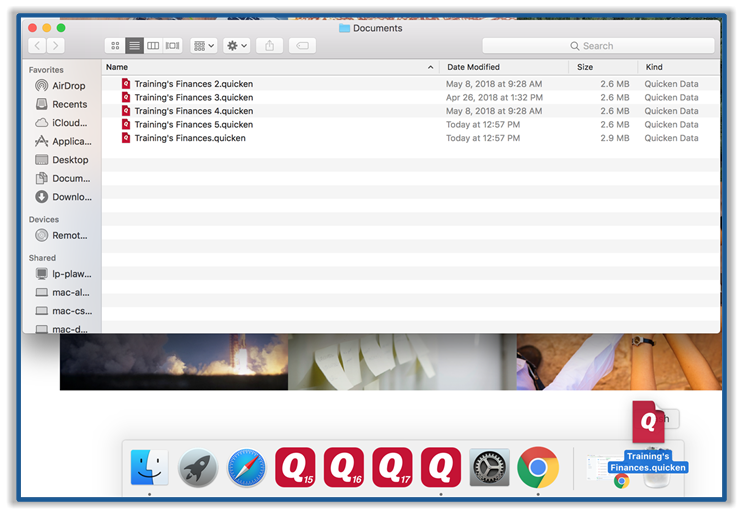This screenshot has width=742, height=515.
Task: Click the Finder icon in the dock
Action: (x=149, y=467)
